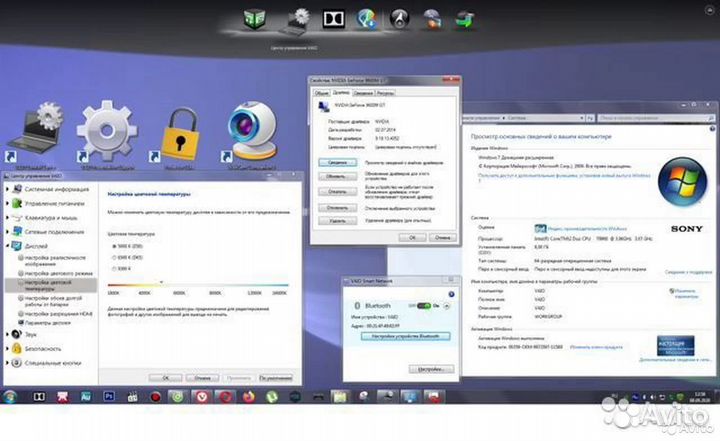Launch Photoshop from the taskbar

[109, 396]
